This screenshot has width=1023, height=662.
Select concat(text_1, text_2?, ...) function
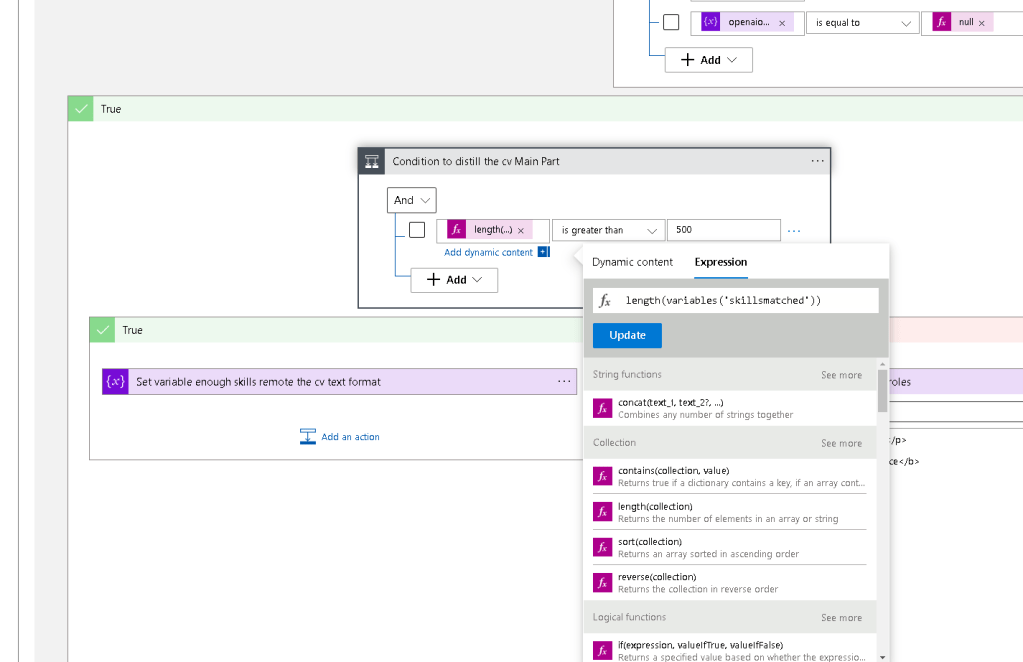[729, 408]
